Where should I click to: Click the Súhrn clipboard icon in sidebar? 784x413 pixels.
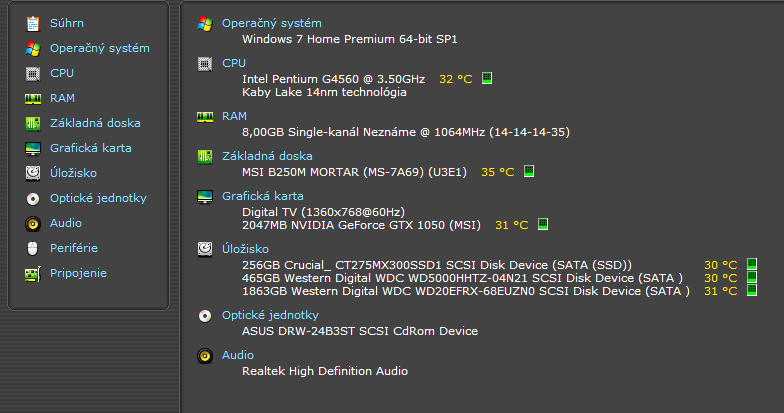pos(32,23)
